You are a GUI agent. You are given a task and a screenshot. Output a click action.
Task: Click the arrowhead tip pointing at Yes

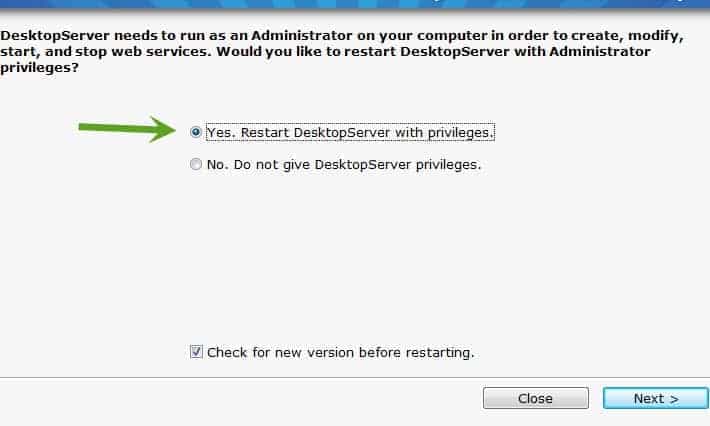171,129
